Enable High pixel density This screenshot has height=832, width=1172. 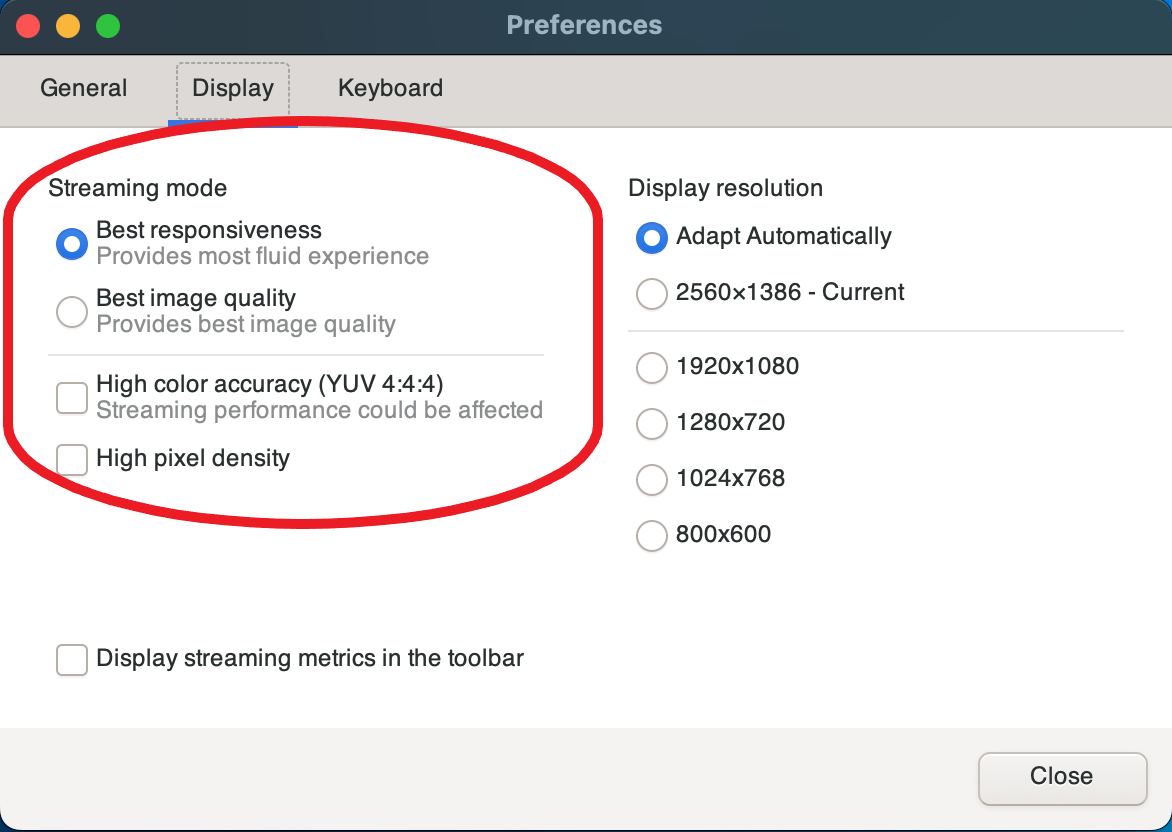pos(71,459)
